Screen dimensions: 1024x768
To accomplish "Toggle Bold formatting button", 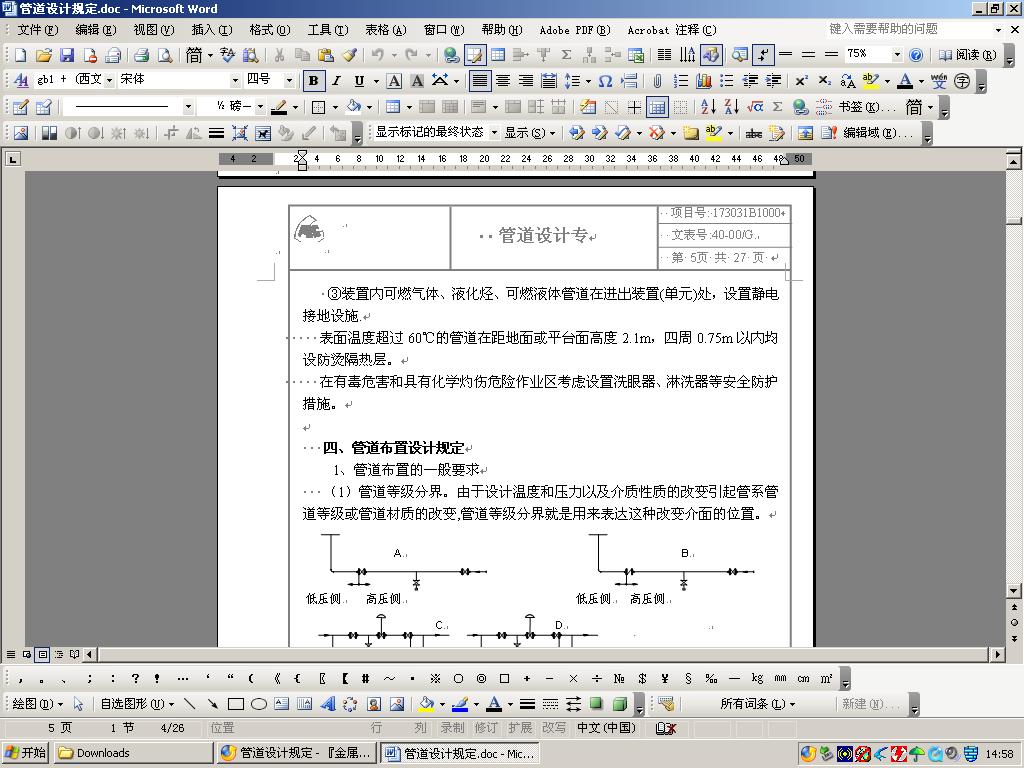I will pyautogui.click(x=314, y=81).
